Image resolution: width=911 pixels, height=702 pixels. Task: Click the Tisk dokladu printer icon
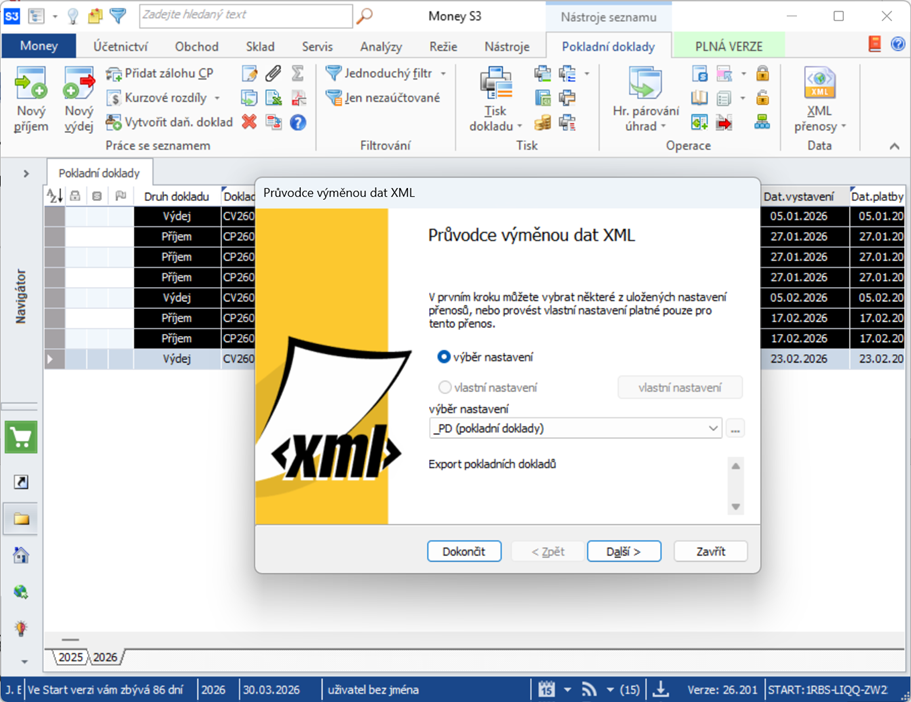pos(495,84)
